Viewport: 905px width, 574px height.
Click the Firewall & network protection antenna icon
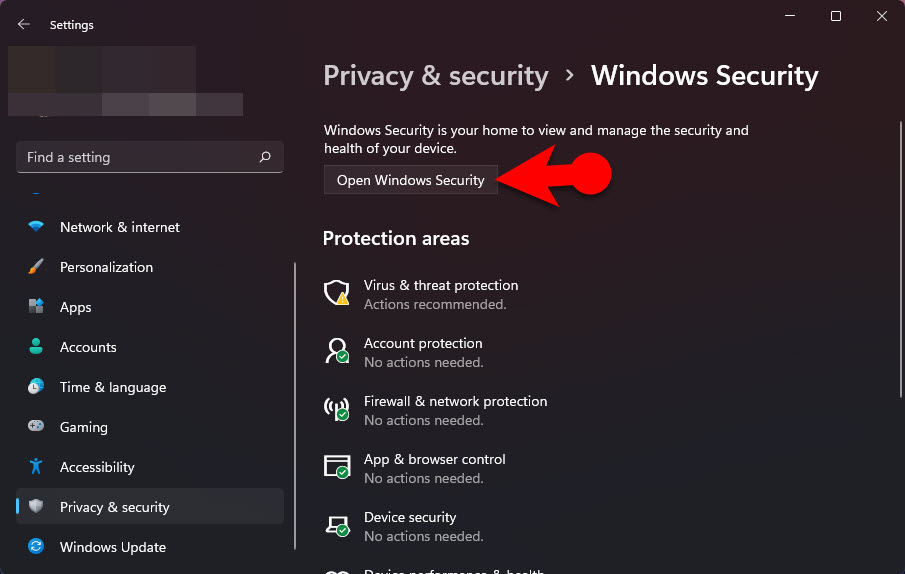[x=336, y=408]
